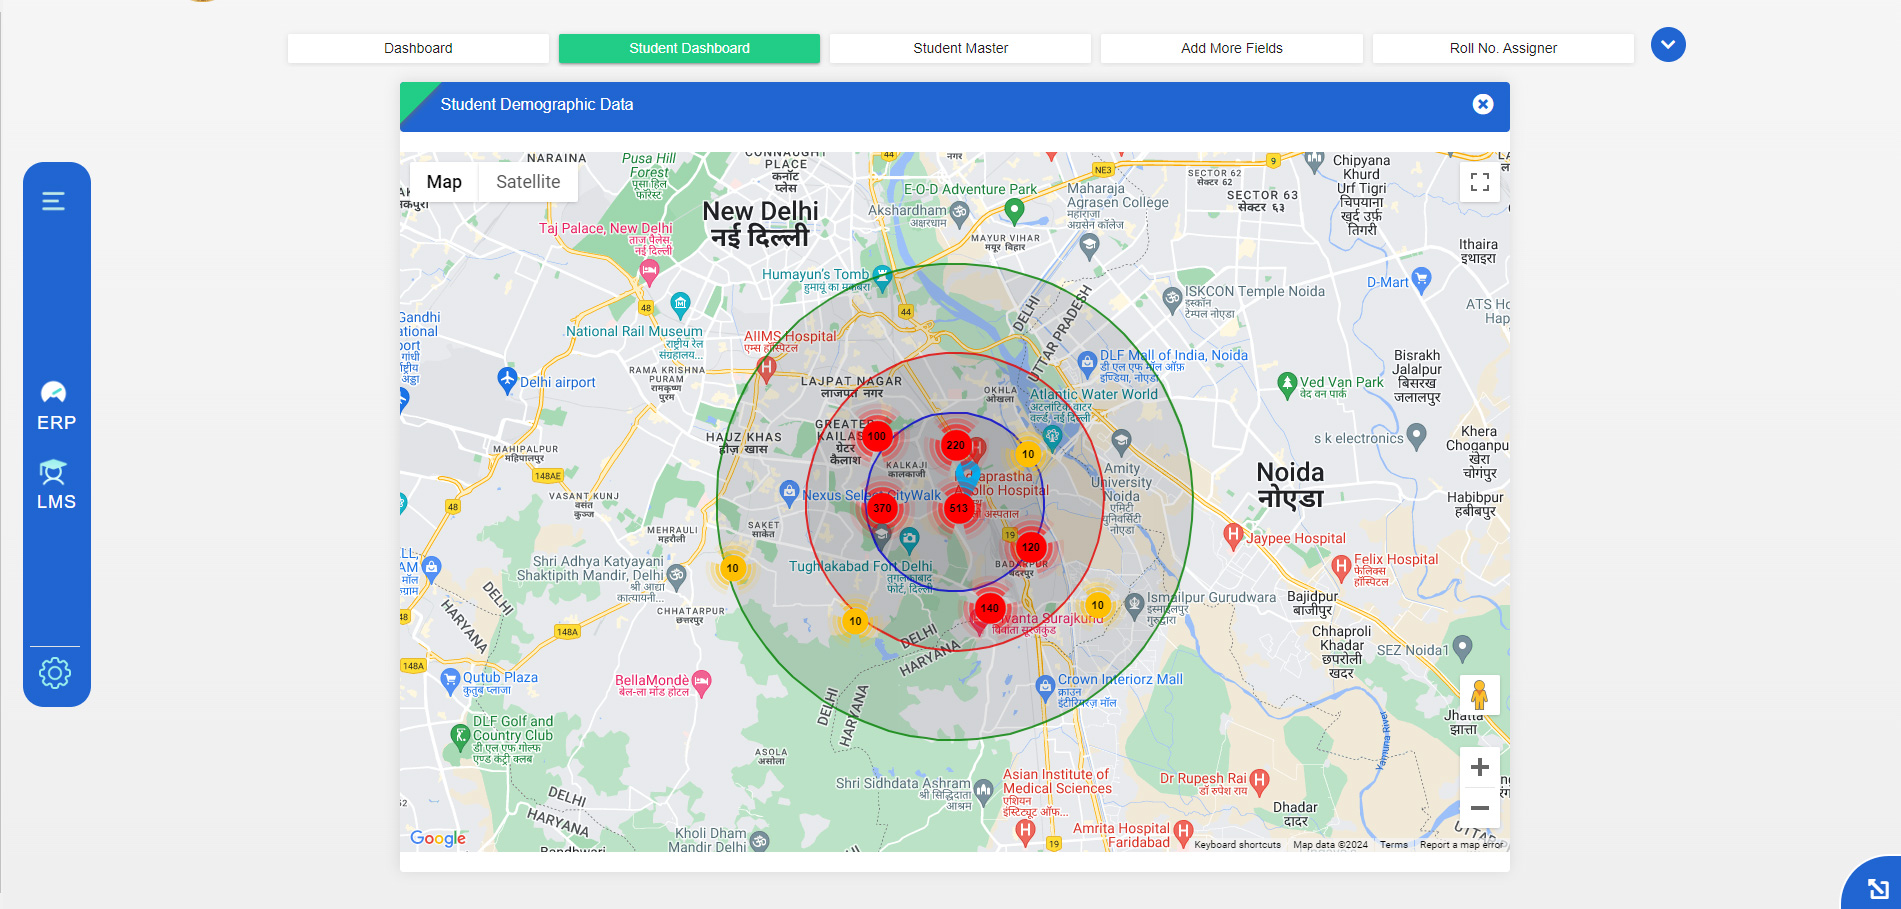The width and height of the screenshot is (1901, 909).
Task: Click the red cluster marker 513
Action: click(959, 508)
